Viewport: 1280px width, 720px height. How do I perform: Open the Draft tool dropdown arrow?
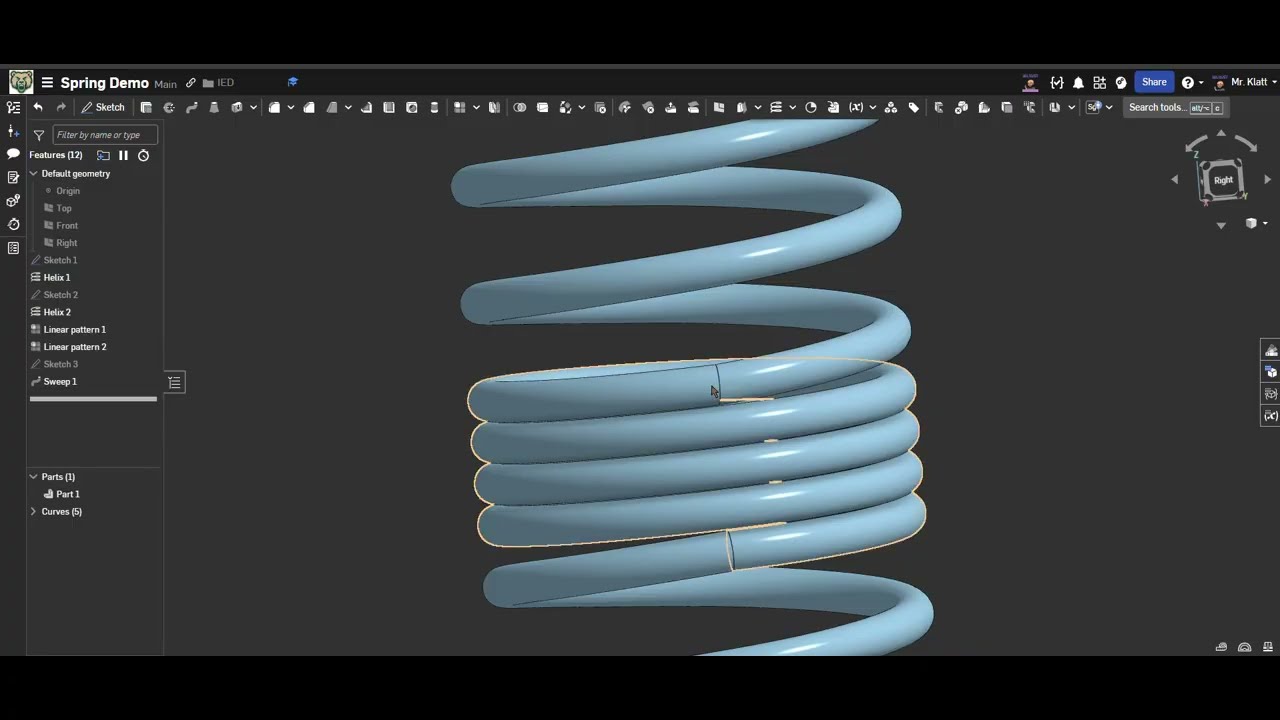(348, 107)
